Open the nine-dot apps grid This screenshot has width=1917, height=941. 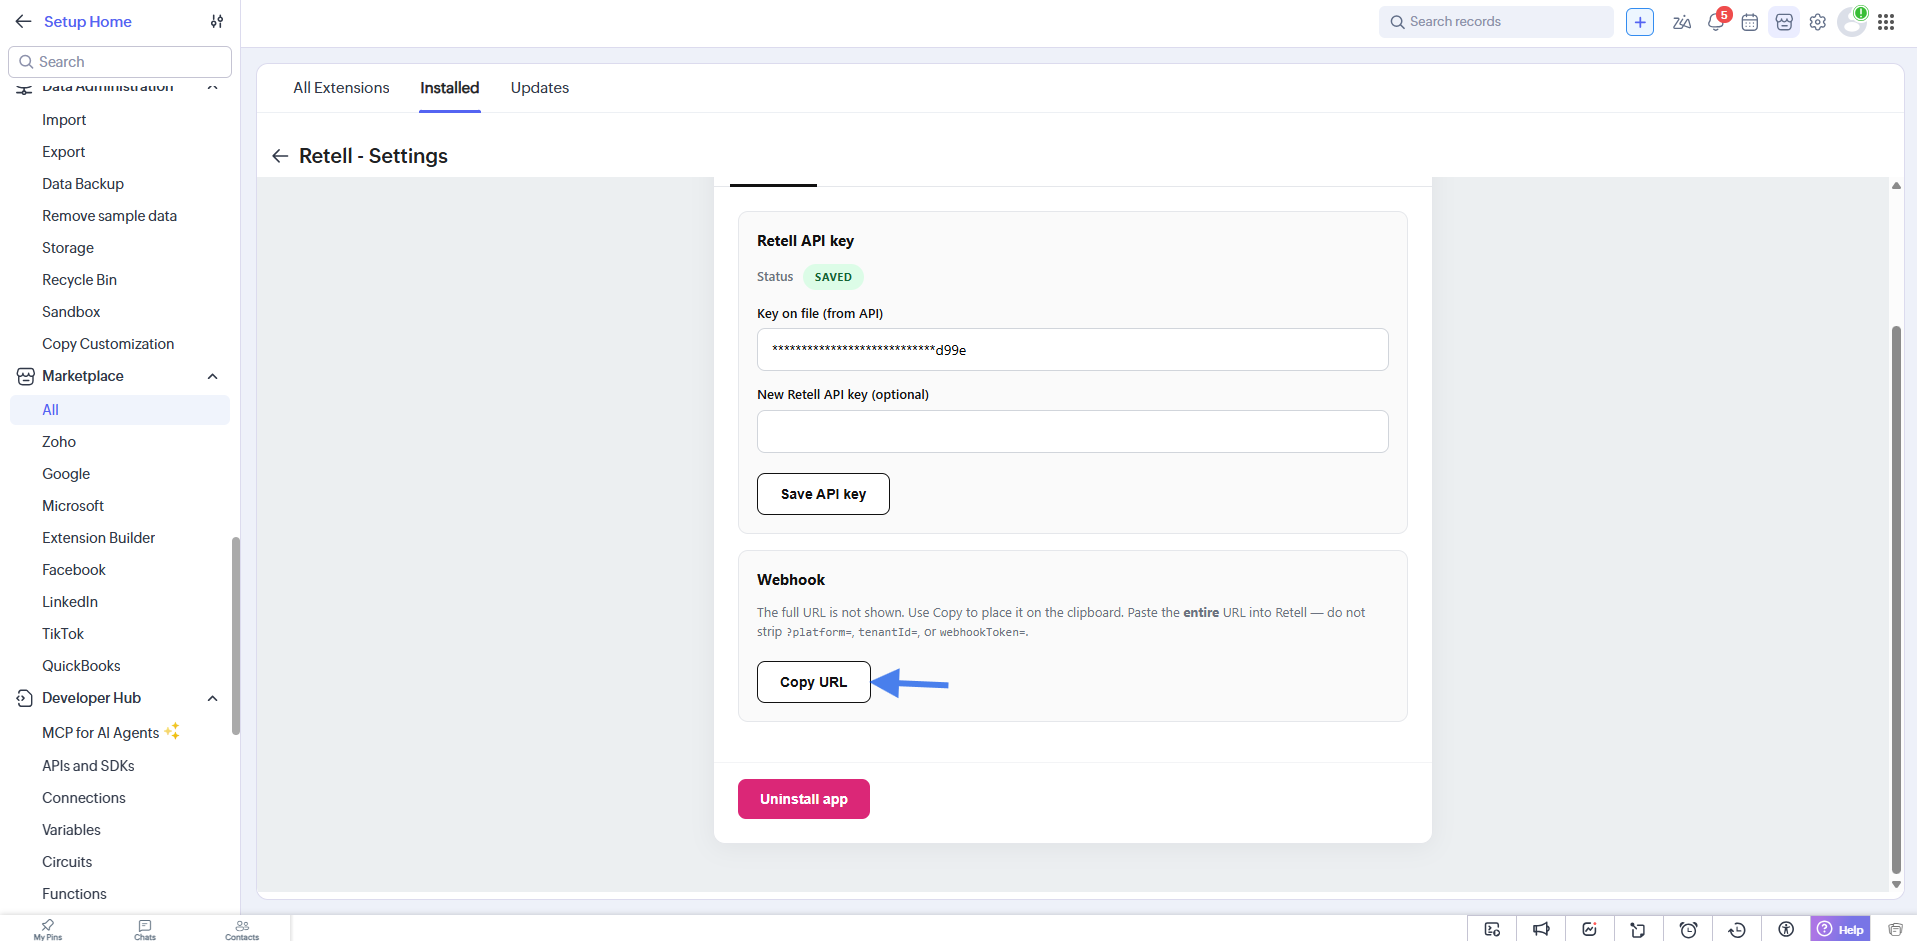pos(1886,22)
